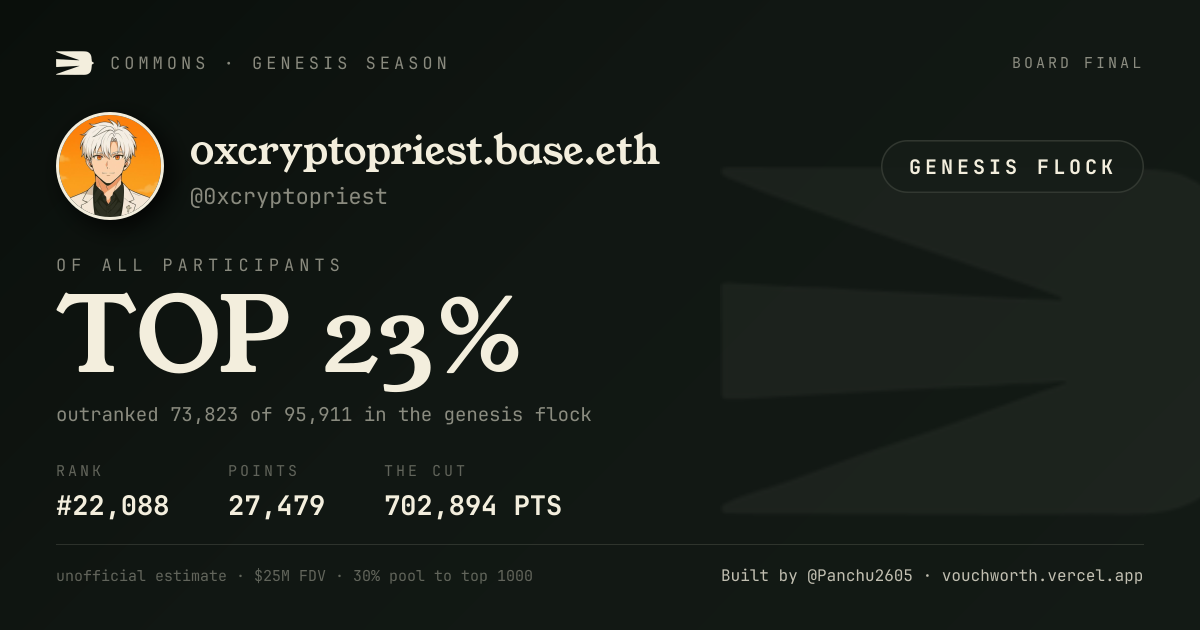Click THE CUT label
The image size is (1200, 630).
pos(425,471)
